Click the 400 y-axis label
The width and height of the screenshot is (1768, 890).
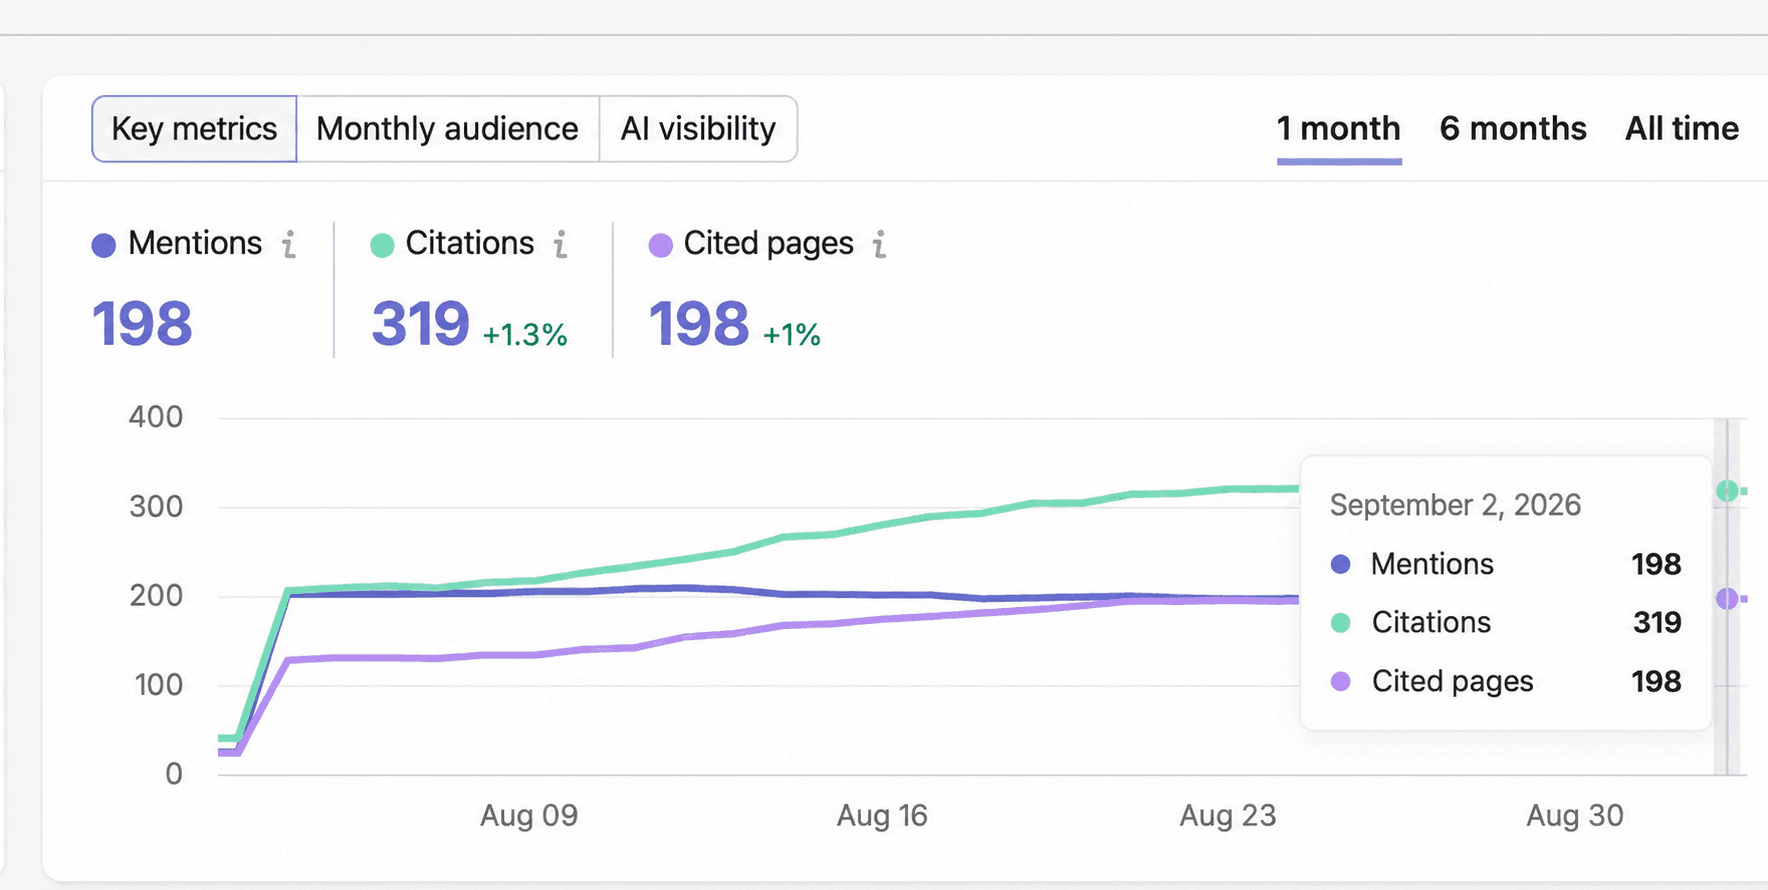[x=156, y=417]
